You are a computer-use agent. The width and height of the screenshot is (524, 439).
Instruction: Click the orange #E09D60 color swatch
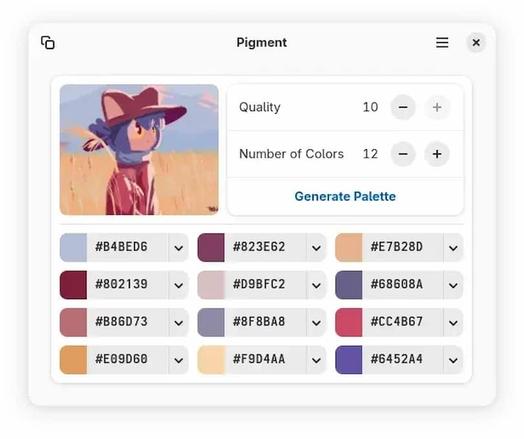pos(73,360)
